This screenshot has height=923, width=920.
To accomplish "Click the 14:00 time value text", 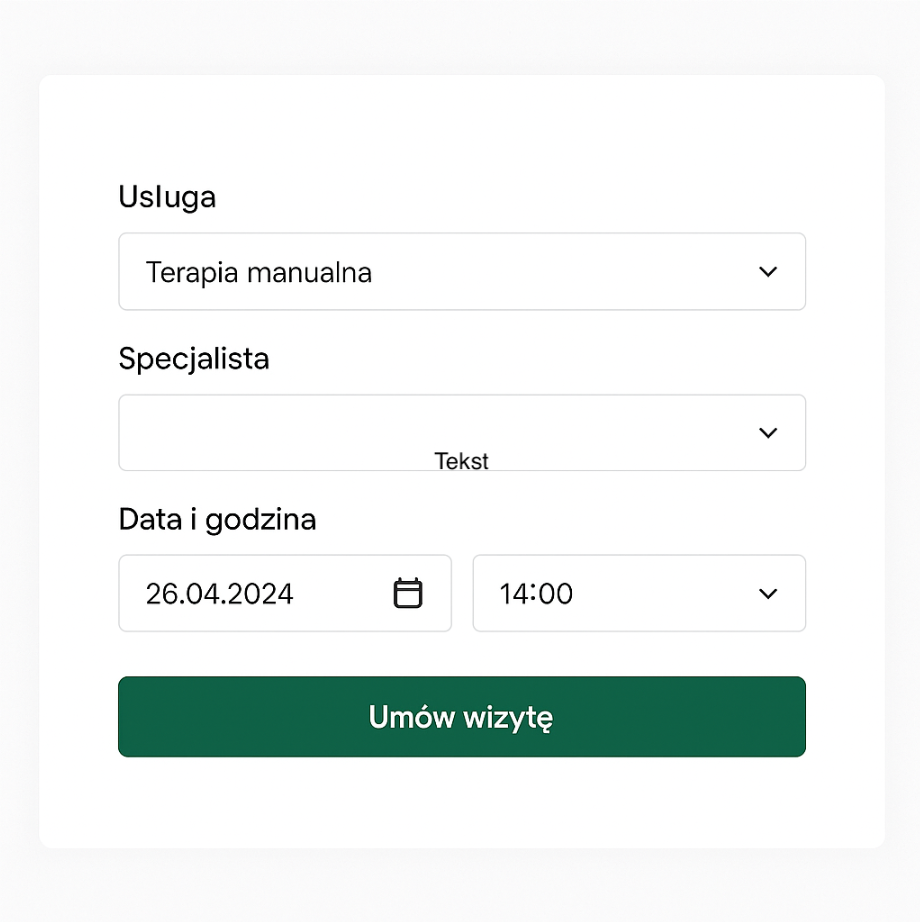I will coord(537,594).
